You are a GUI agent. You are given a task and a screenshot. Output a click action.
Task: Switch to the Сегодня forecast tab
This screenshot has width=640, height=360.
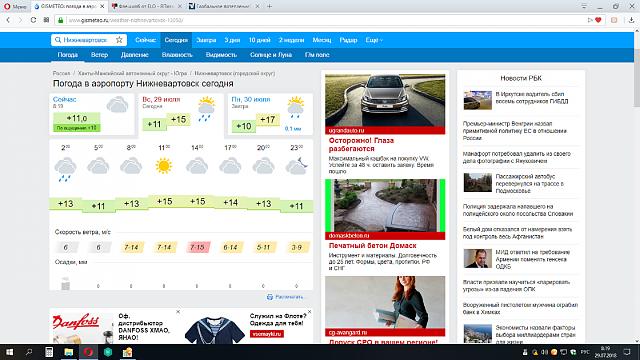176,40
